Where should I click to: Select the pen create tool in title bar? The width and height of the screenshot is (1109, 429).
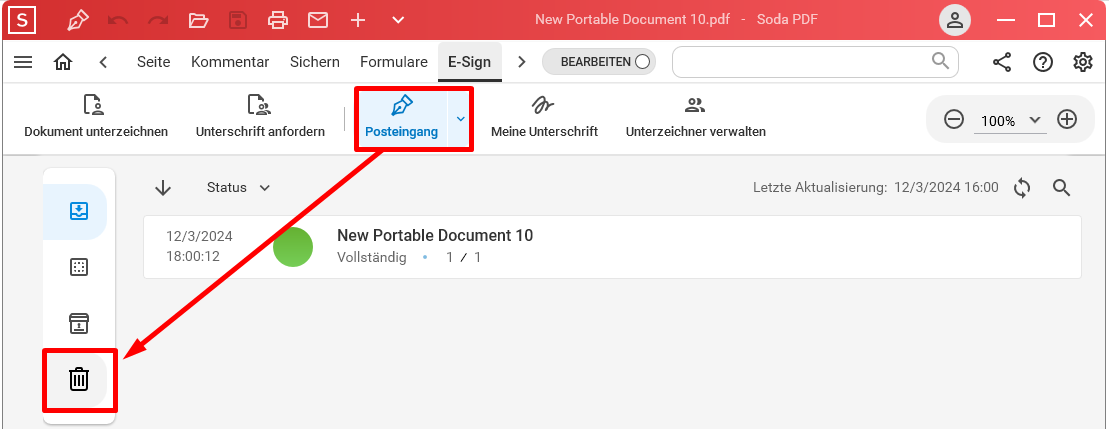76,20
